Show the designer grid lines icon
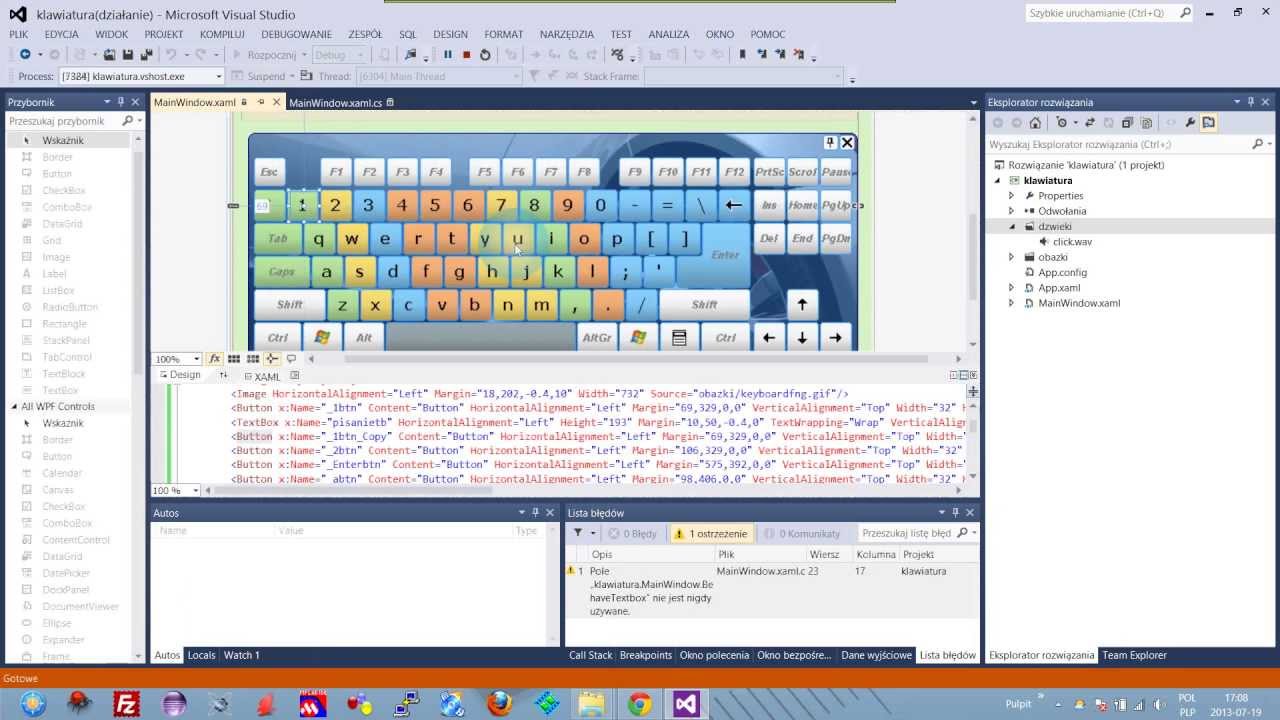 click(x=234, y=358)
